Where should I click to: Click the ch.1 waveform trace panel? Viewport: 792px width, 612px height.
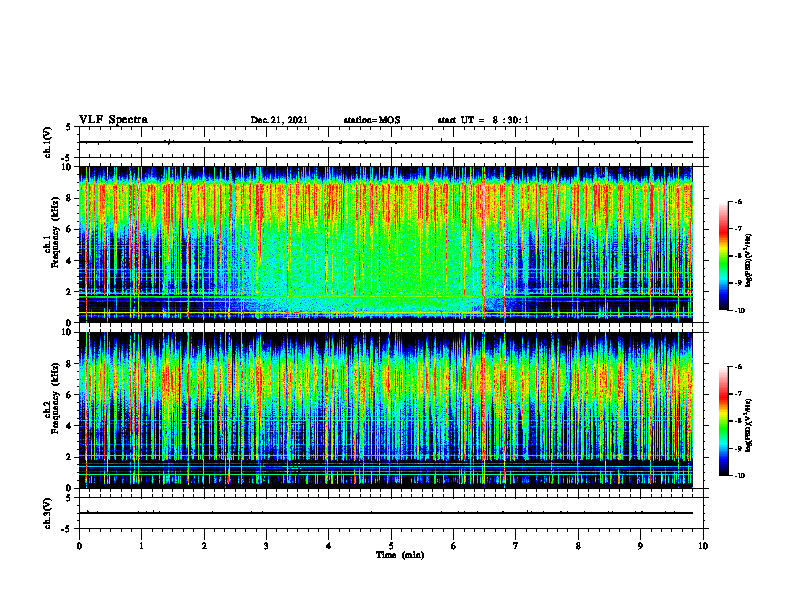click(391, 142)
